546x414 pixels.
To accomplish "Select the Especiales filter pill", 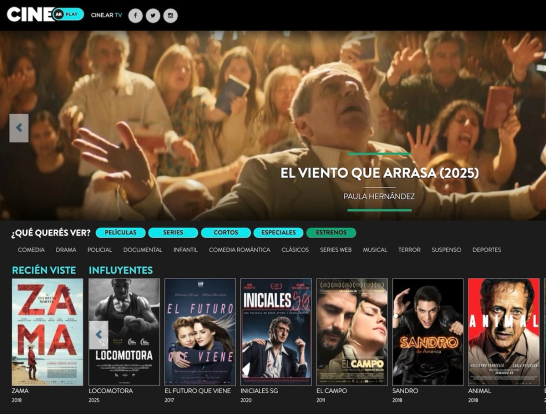I will pyautogui.click(x=278, y=233).
